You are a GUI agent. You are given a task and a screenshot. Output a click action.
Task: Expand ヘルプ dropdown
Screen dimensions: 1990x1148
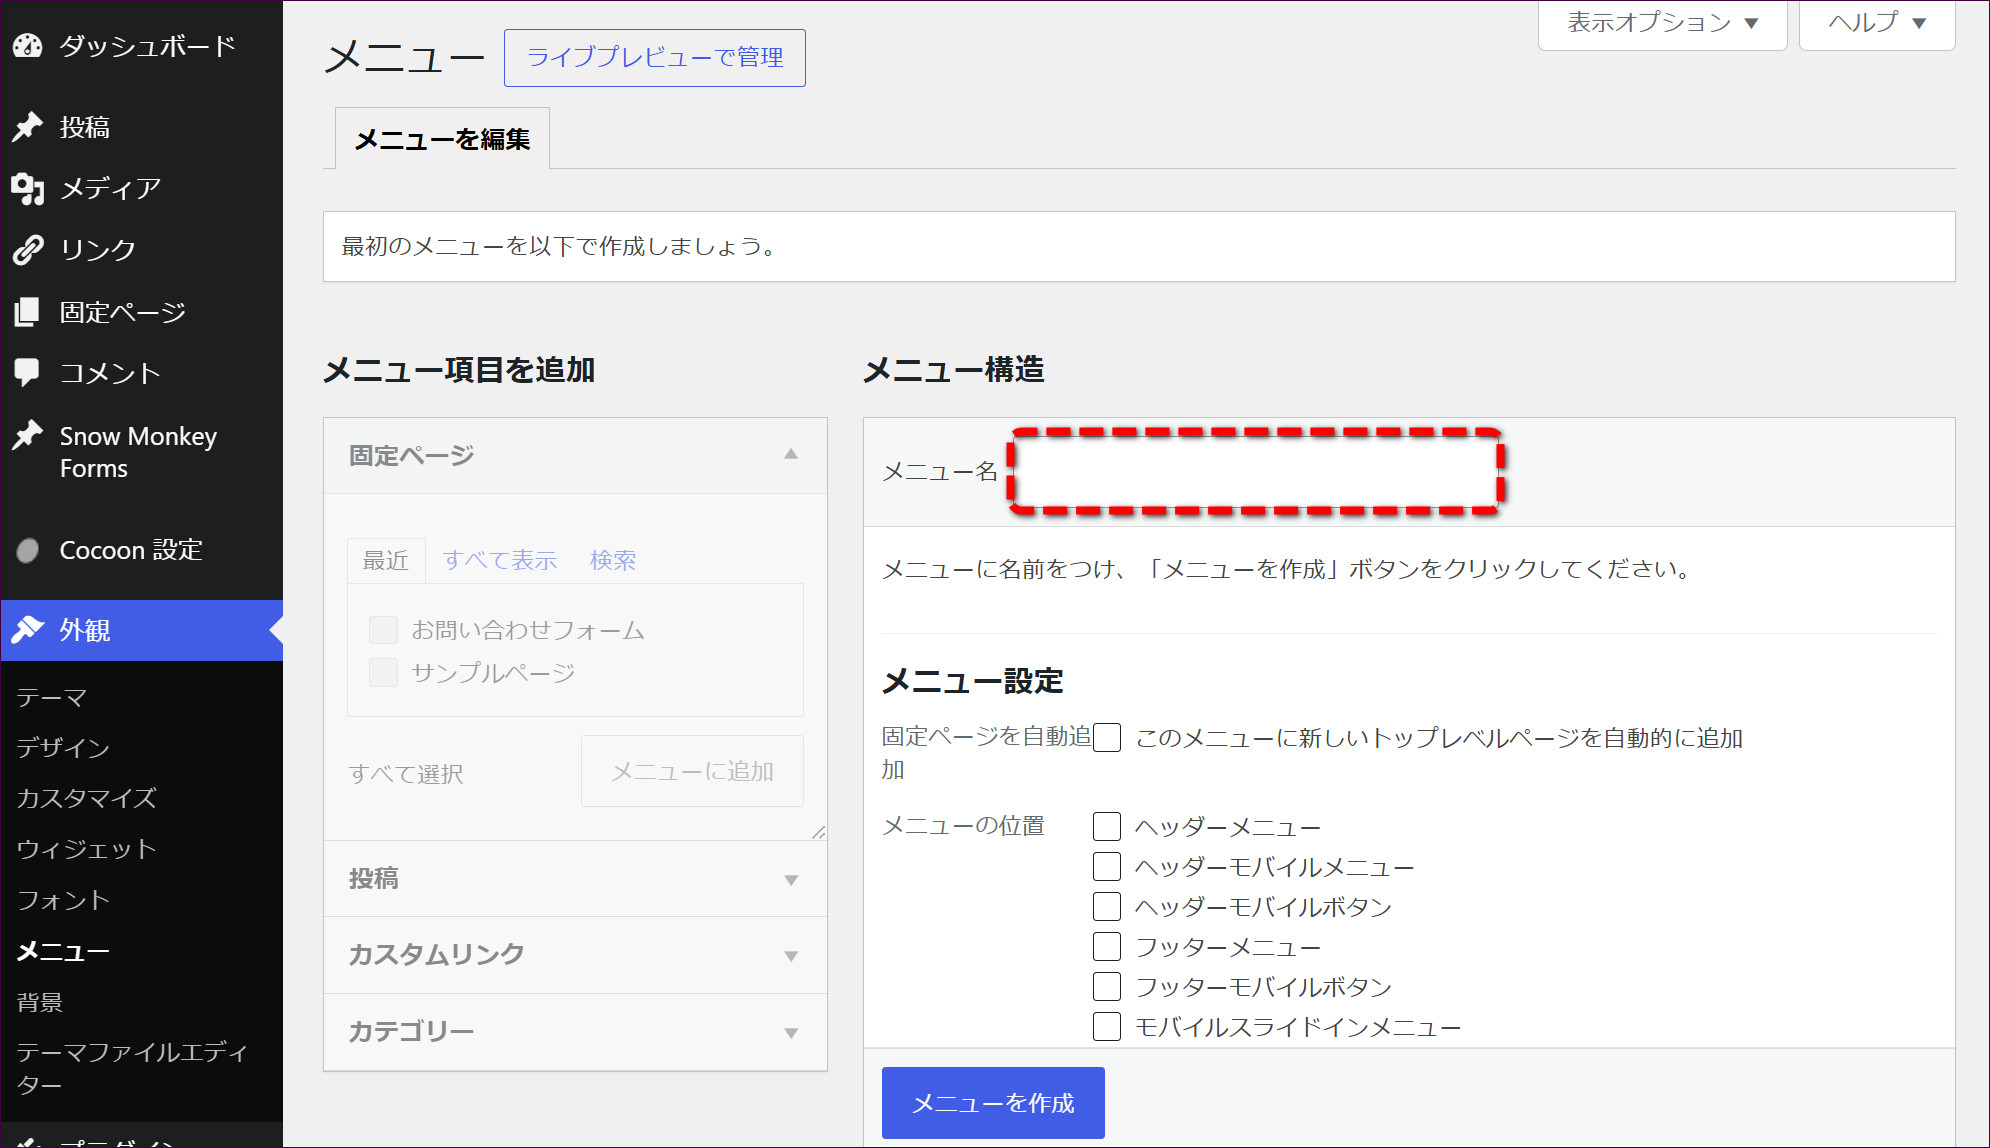[x=1877, y=23]
